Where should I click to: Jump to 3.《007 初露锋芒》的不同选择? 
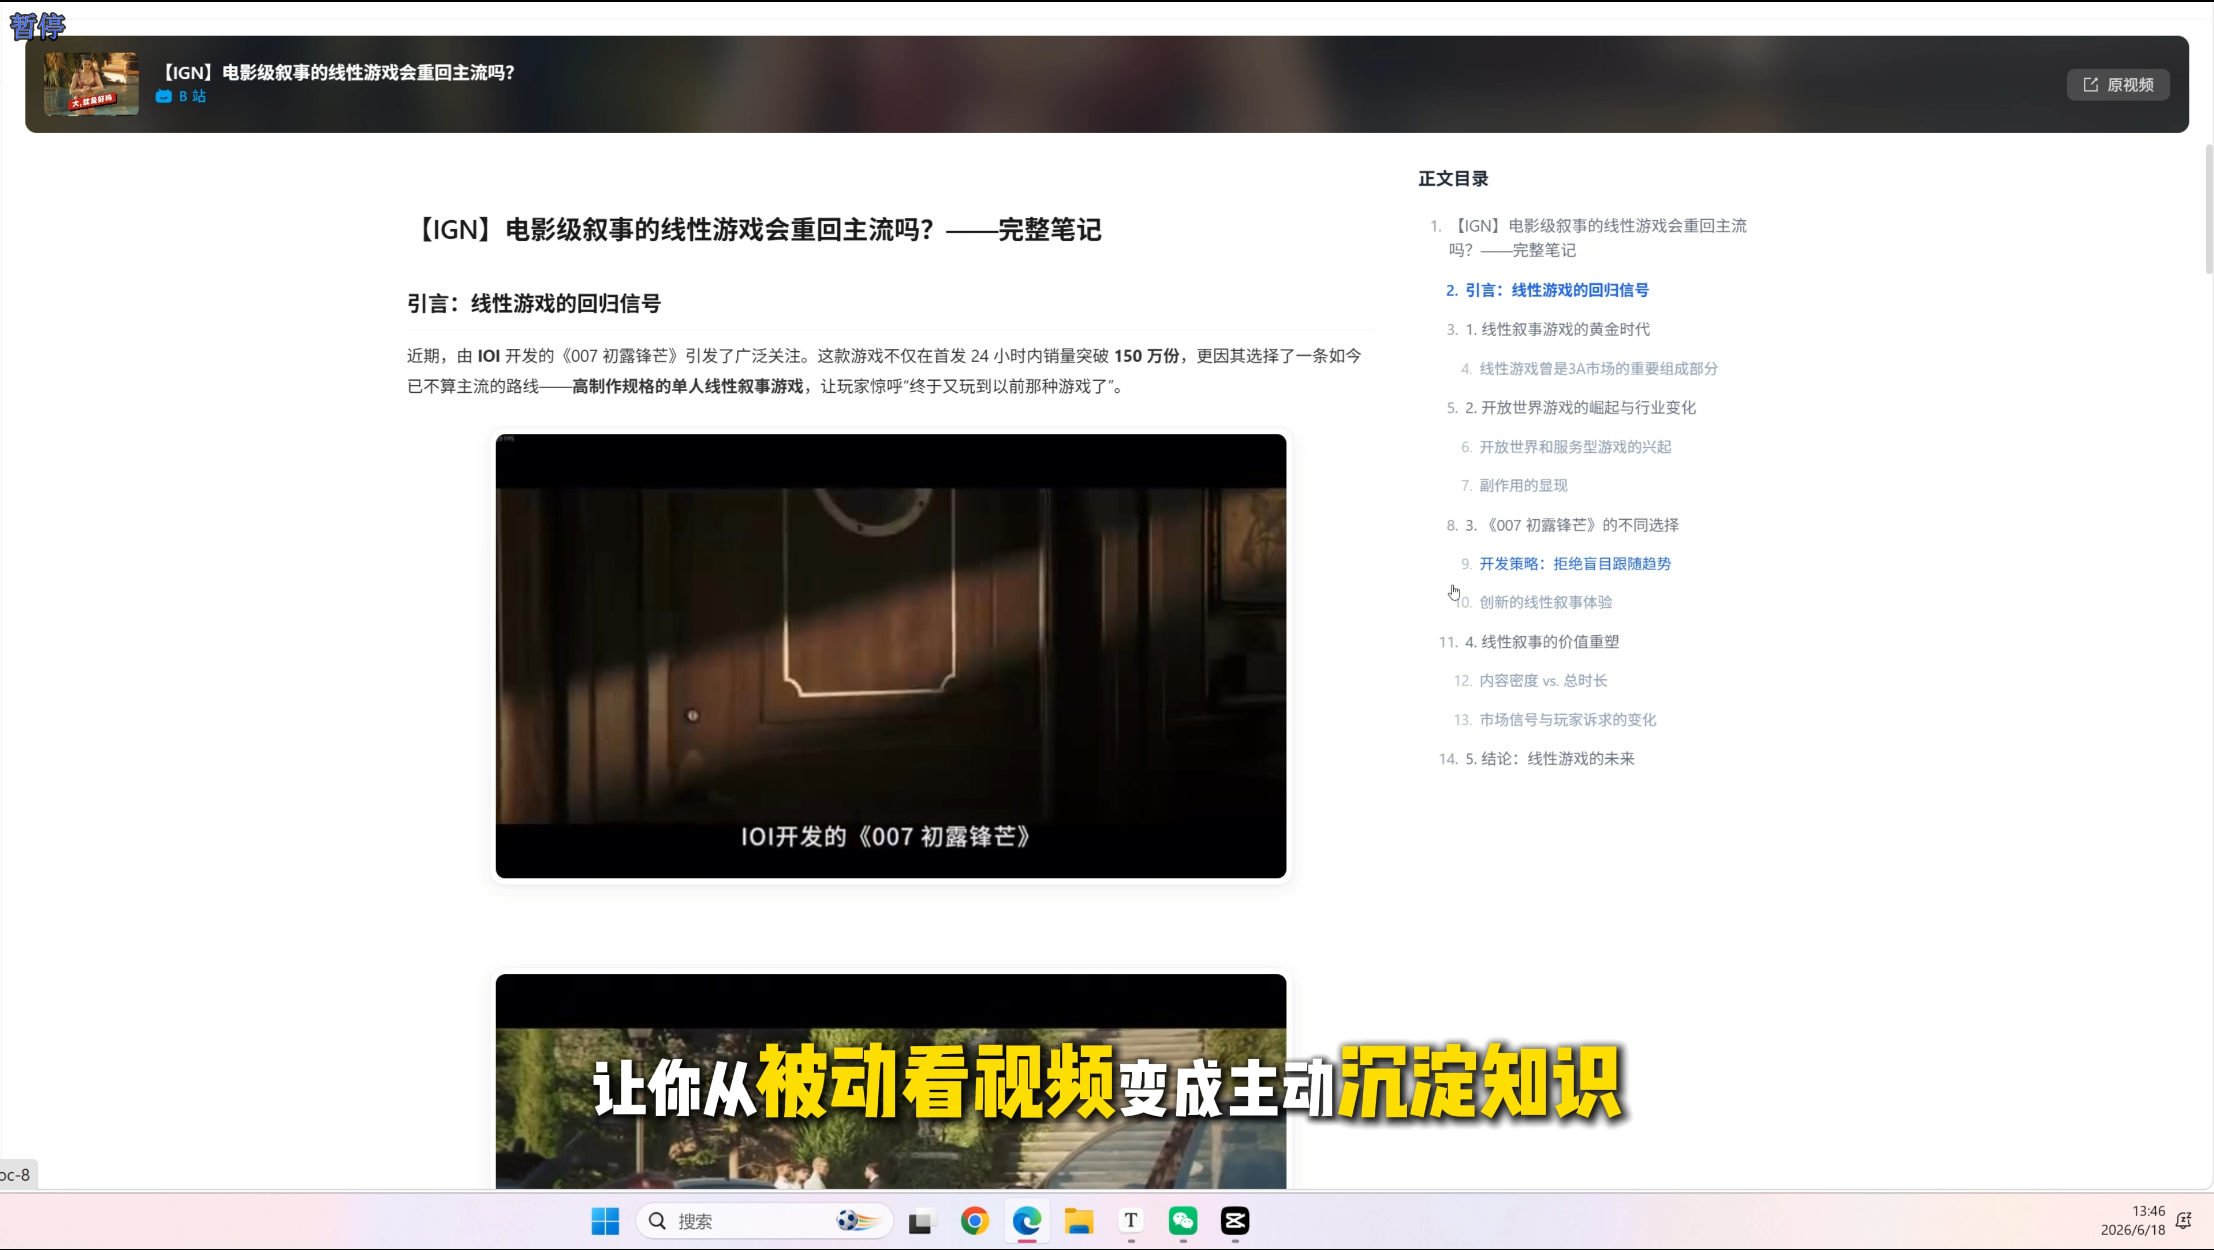coord(1572,525)
